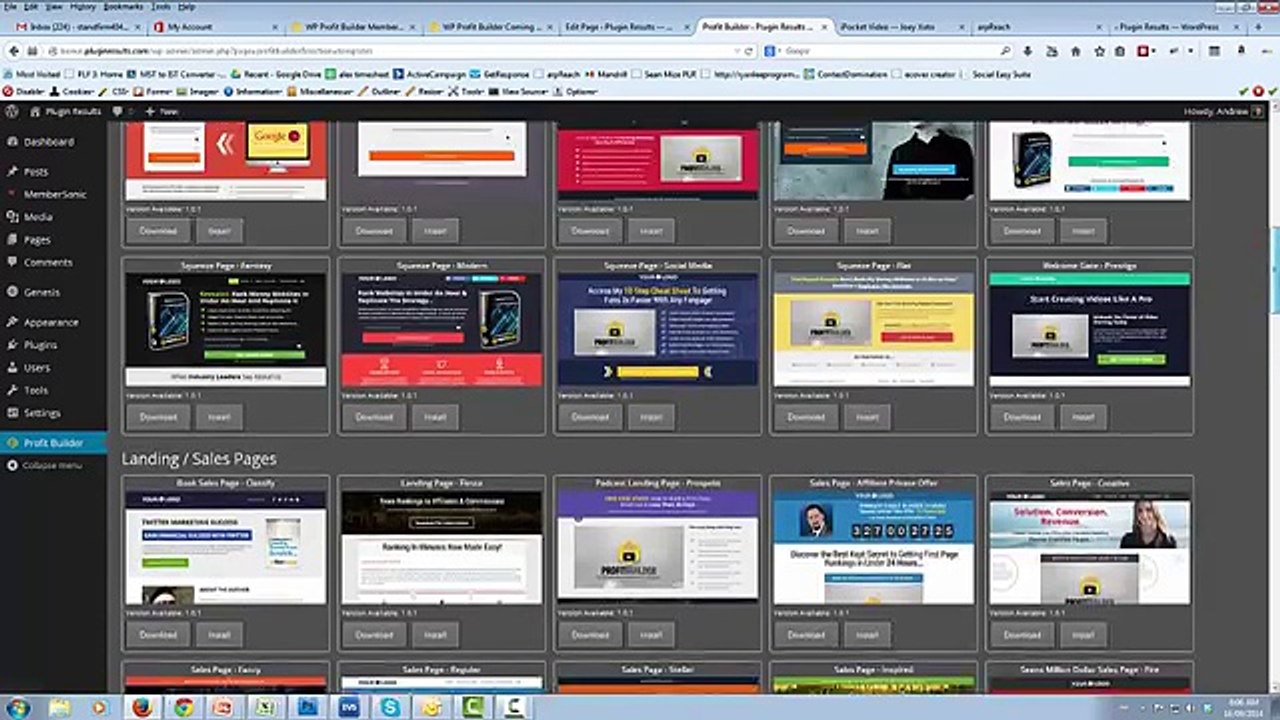This screenshot has height=720, width=1280.
Task: Click the Users icon in the sidebar
Action: [x=11, y=367]
